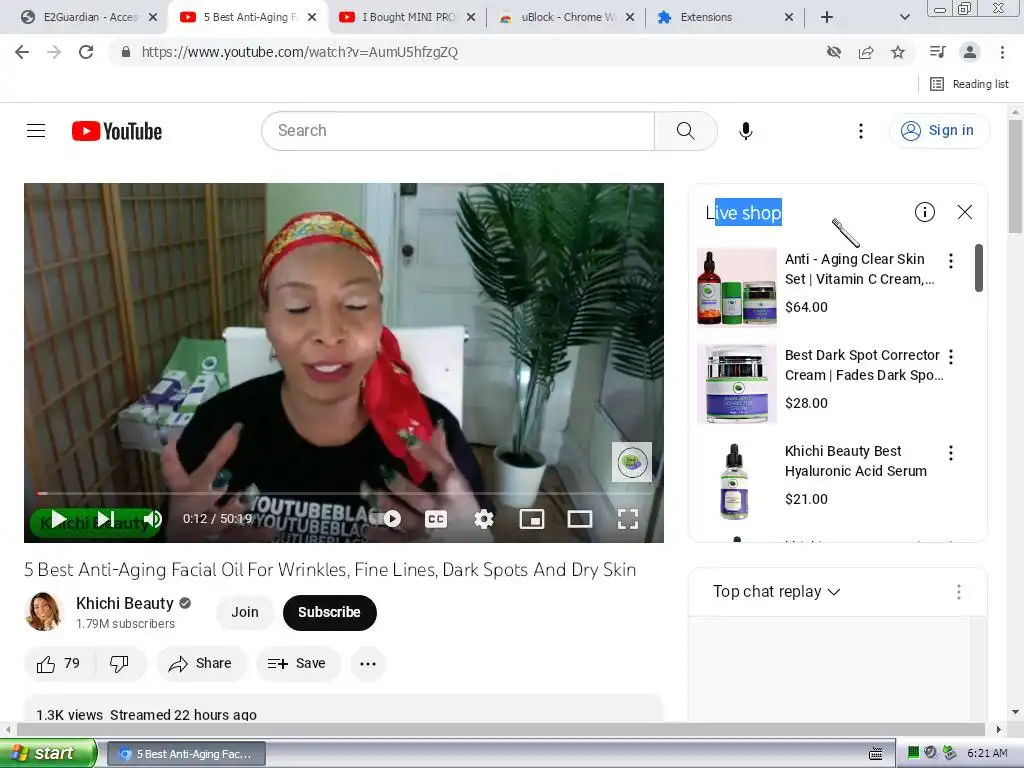Show Live shop info icon

(x=925, y=212)
